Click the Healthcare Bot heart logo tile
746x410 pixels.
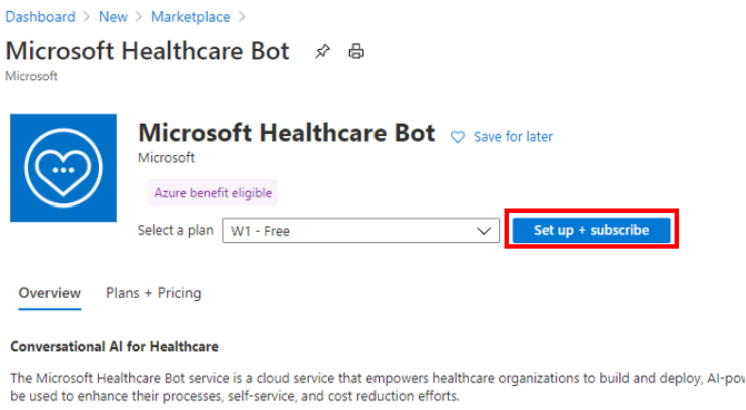(x=63, y=168)
